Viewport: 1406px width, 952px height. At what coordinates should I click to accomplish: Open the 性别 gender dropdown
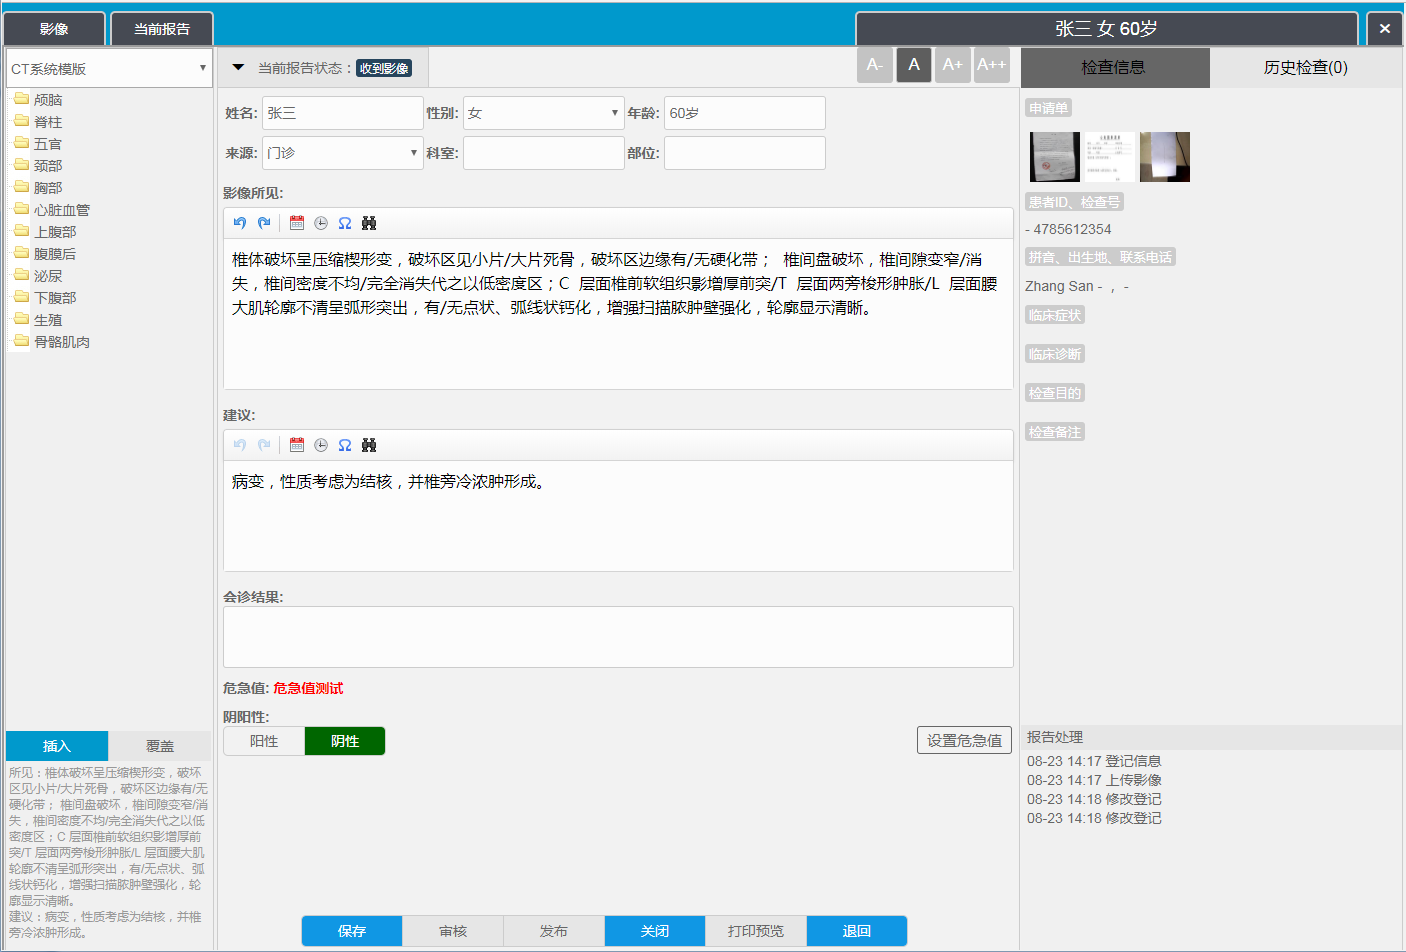(543, 113)
